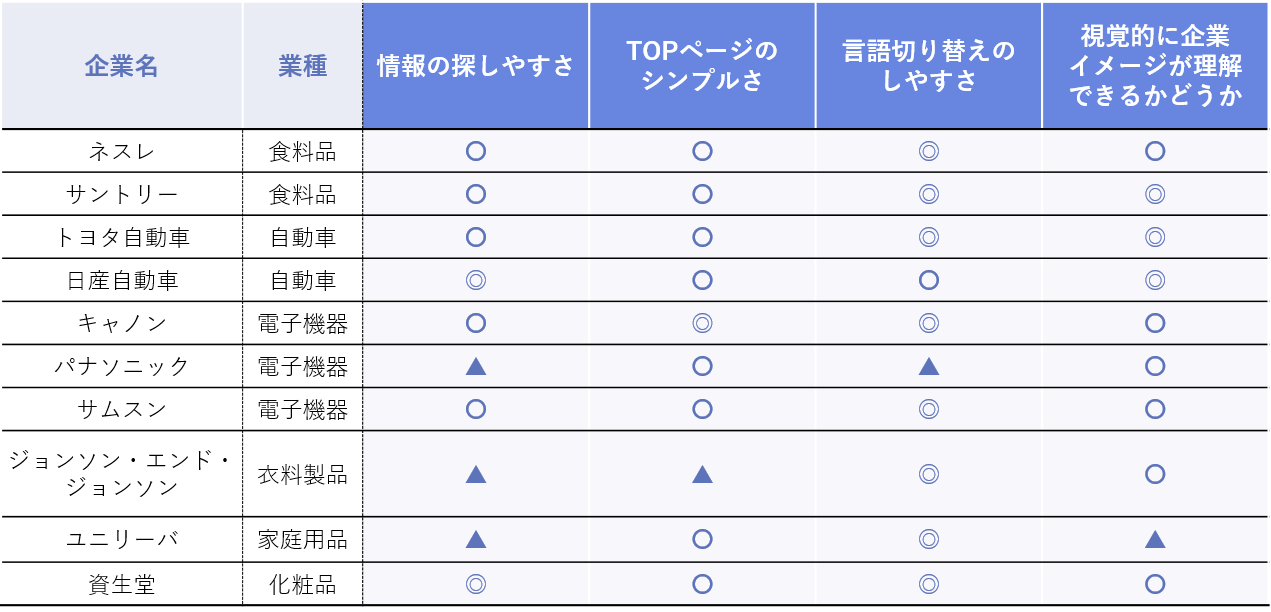Screen dimensions: 1271x612
Task: Click the 言語切り替えのしやすさ header
Action: click(x=929, y=66)
